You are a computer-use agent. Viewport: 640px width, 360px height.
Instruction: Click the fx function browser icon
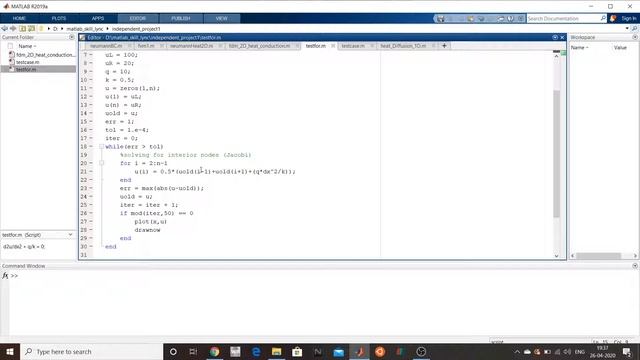[x=5, y=276]
